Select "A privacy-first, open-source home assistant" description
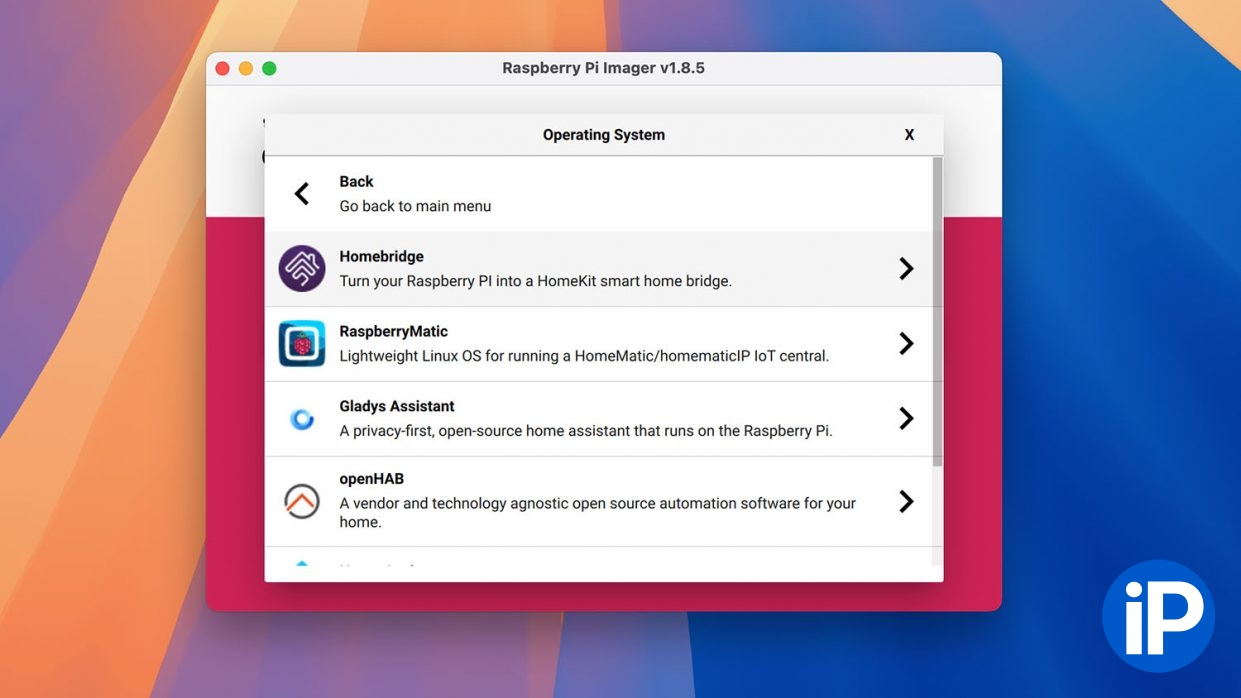This screenshot has height=698, width=1241. tap(586, 431)
